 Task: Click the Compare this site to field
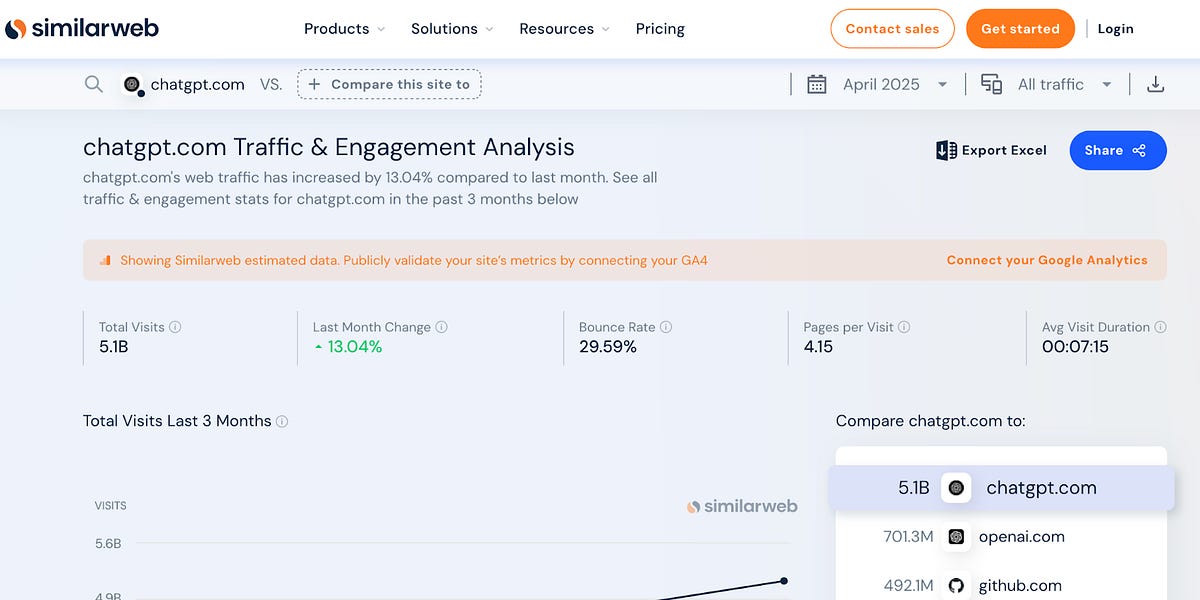click(x=389, y=85)
